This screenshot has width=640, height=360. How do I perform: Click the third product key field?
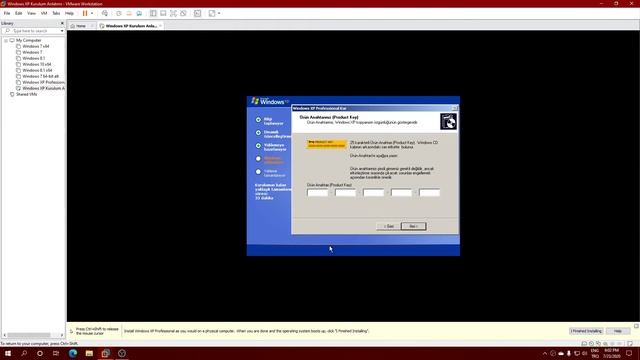coord(373,193)
